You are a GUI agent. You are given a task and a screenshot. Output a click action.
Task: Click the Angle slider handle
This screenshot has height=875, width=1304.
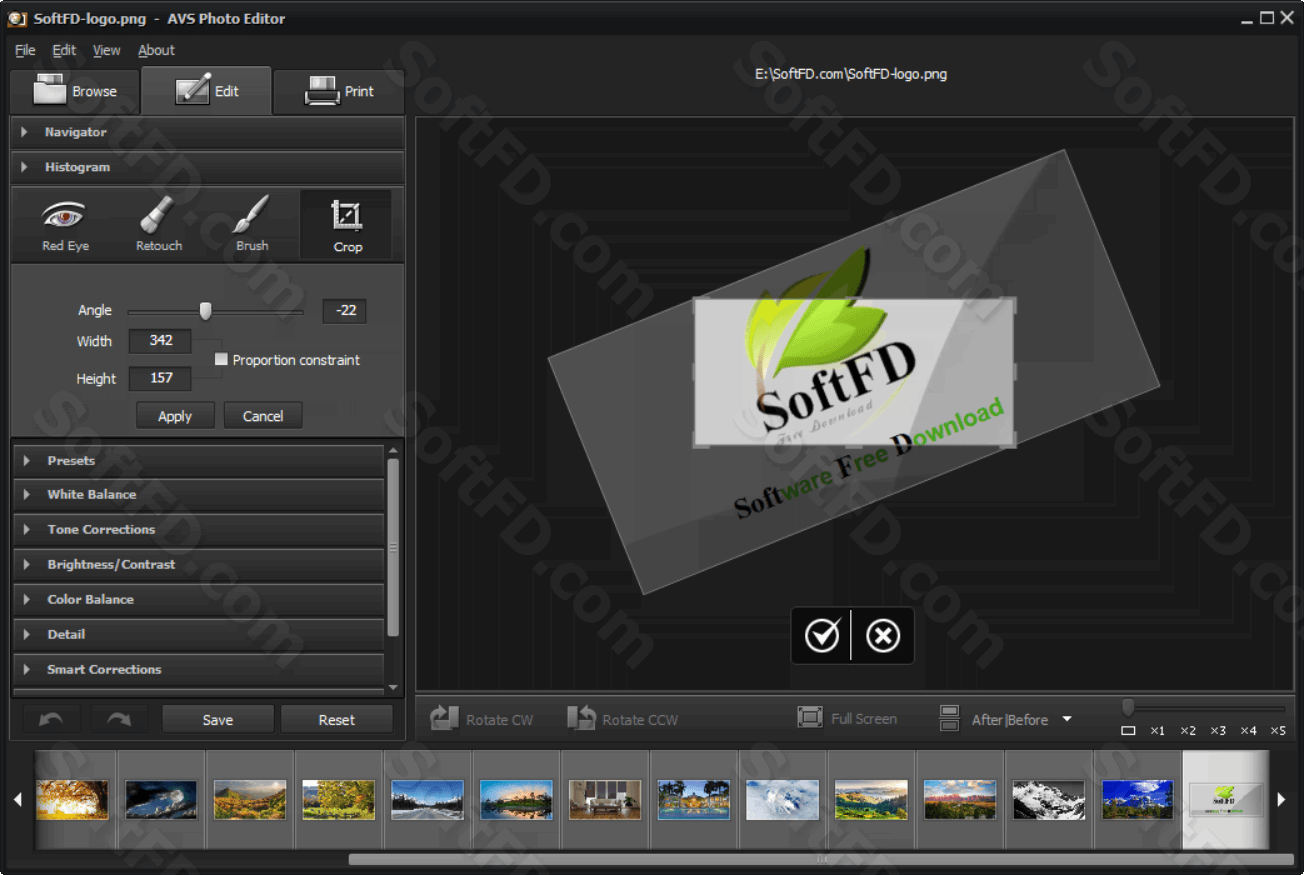pos(205,311)
